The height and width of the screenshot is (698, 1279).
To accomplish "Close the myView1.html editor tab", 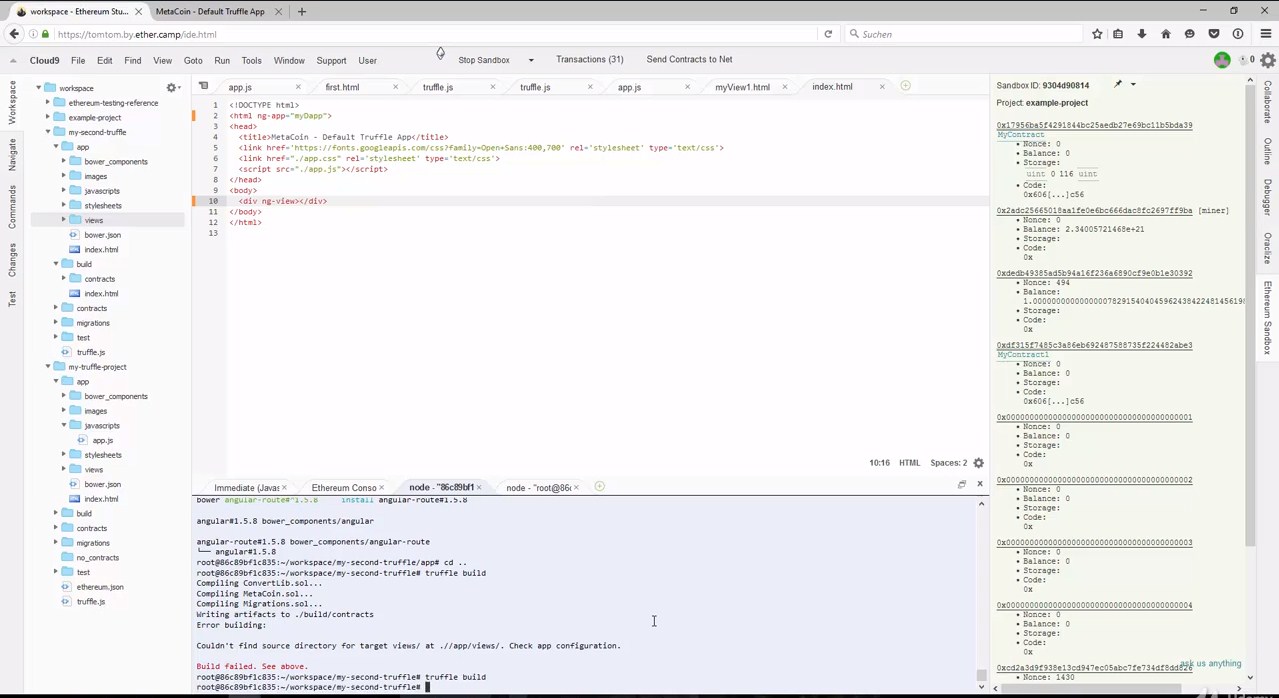I will [x=785, y=87].
